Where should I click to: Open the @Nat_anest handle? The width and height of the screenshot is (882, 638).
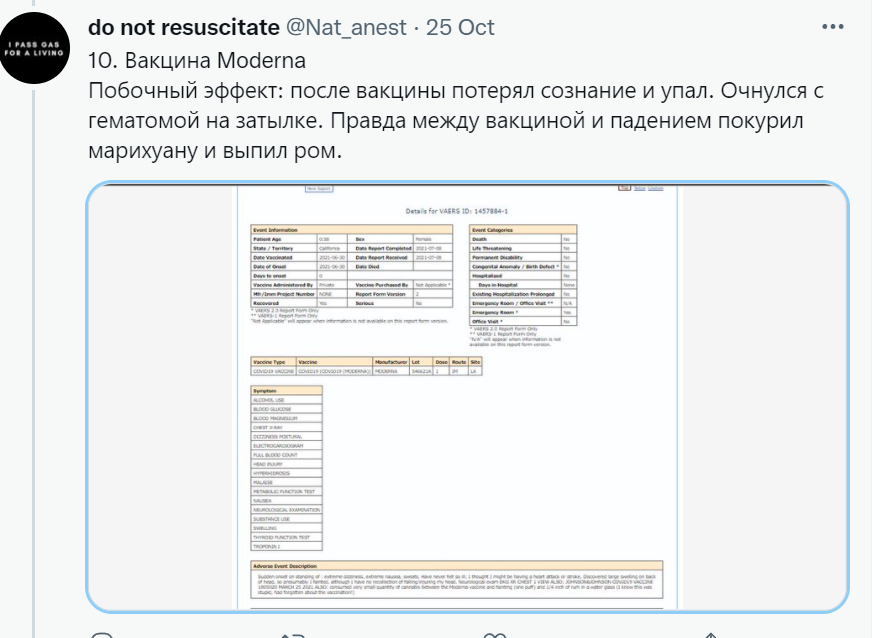click(345, 27)
